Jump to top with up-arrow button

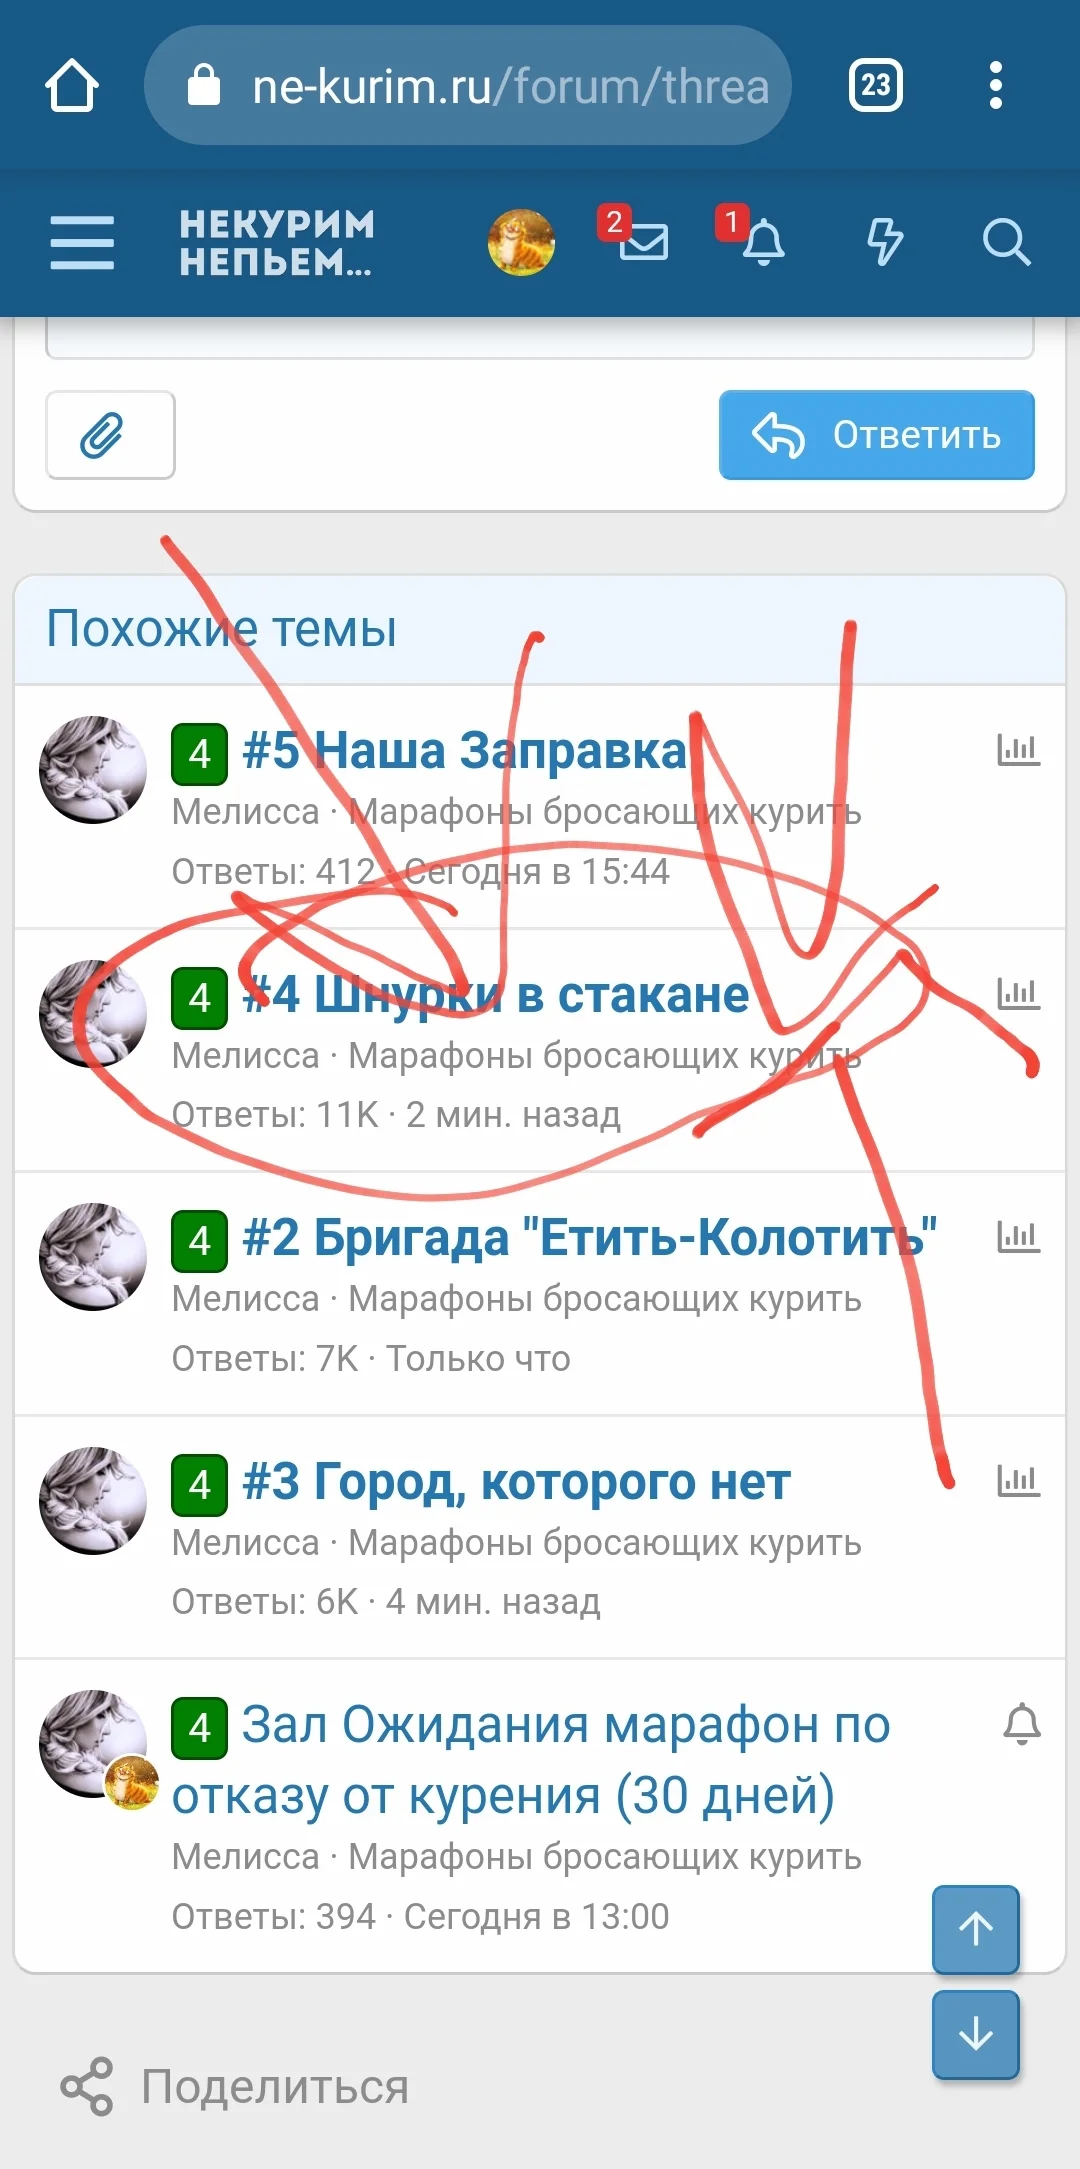[x=976, y=1930]
